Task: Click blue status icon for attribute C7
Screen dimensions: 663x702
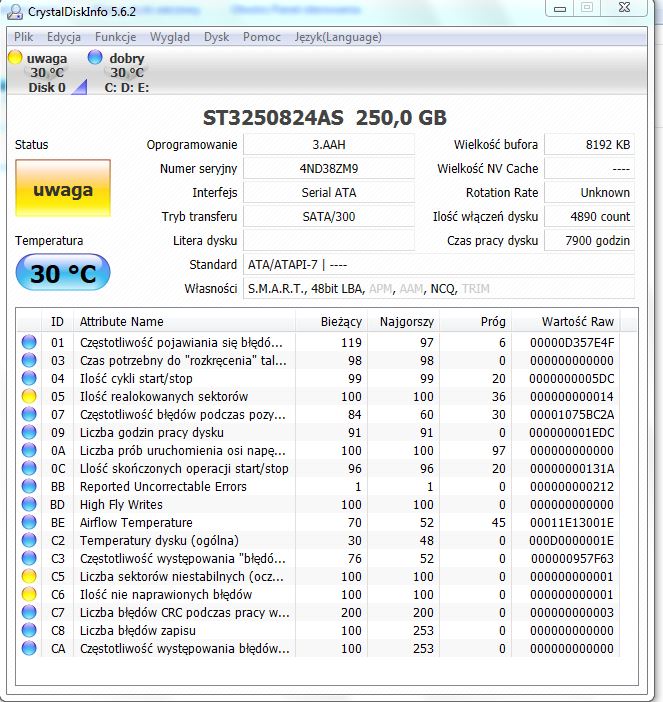Action: 29,612
